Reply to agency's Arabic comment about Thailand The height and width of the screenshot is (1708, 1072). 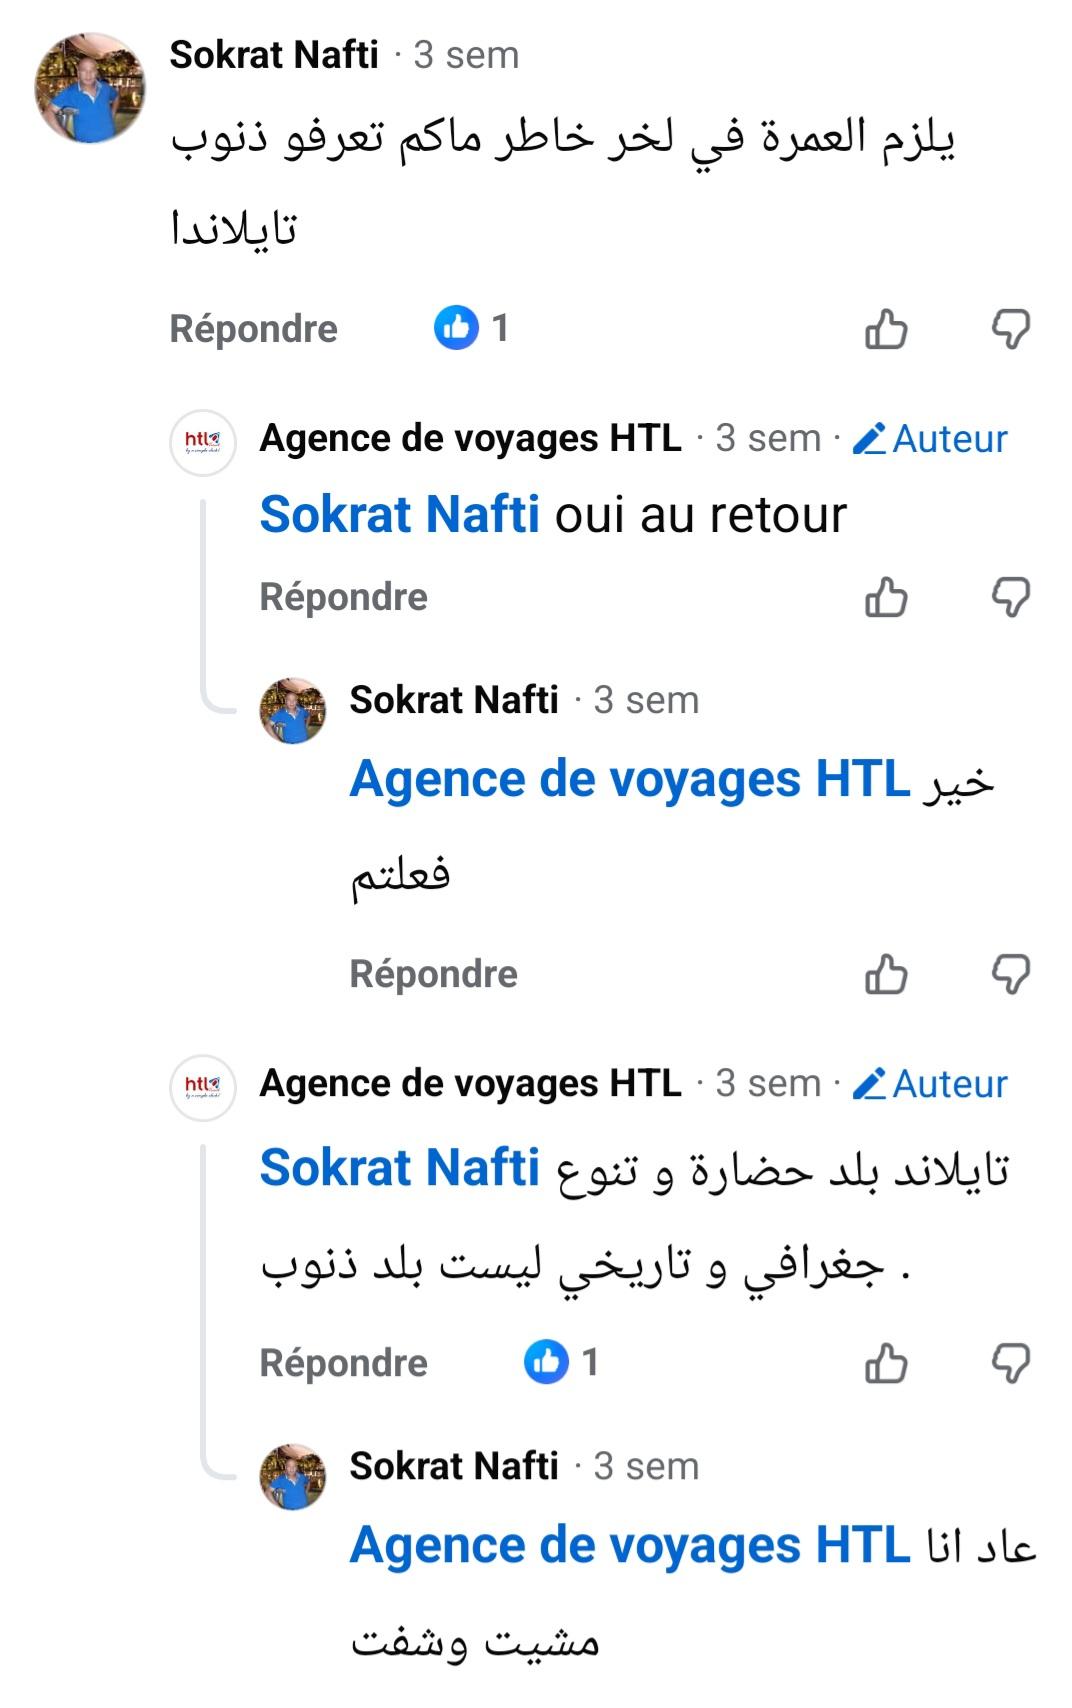[x=343, y=1363]
